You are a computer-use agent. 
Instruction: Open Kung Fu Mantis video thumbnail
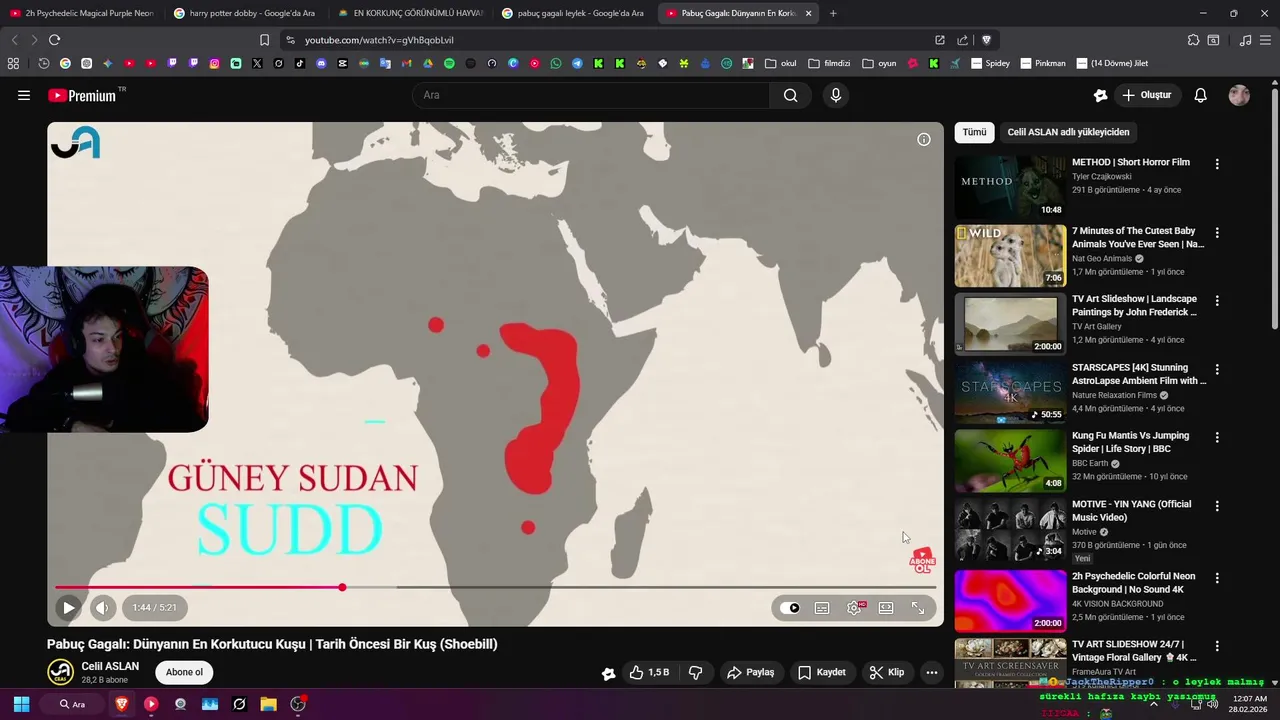[1010, 460]
